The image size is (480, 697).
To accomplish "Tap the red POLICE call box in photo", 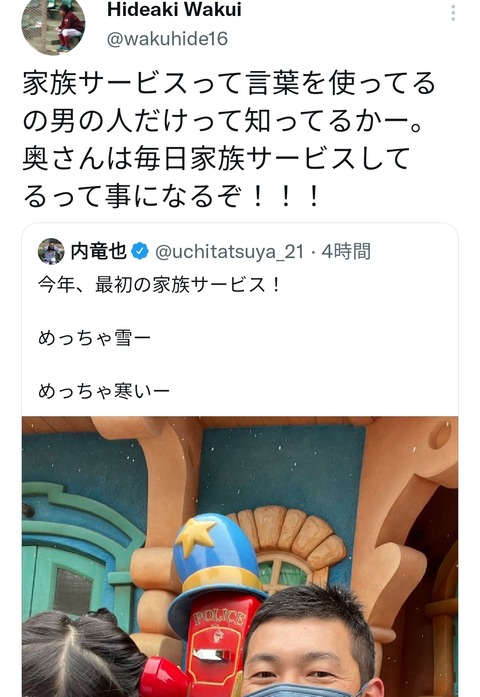I will click(218, 645).
